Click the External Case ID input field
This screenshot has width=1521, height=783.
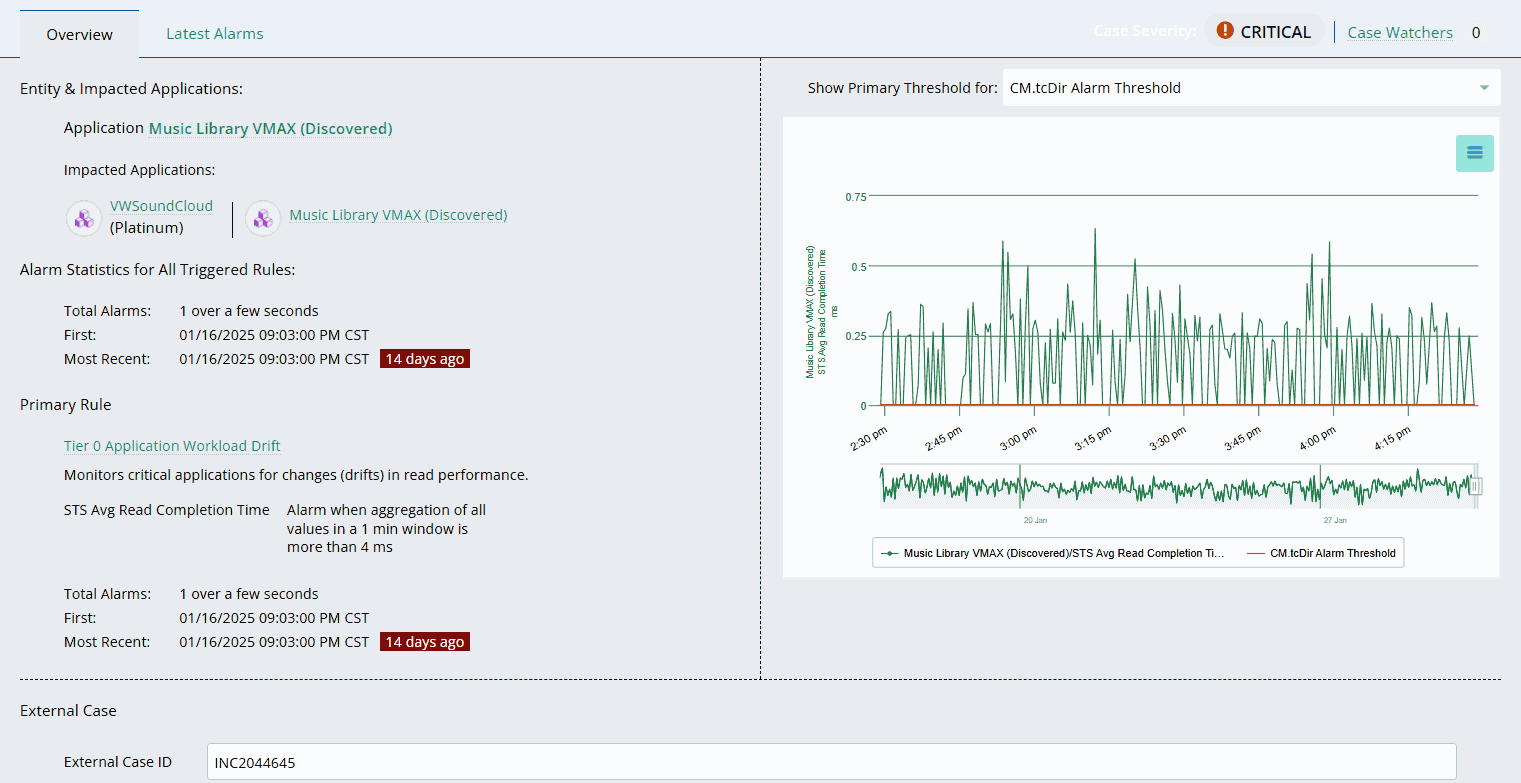[831, 762]
